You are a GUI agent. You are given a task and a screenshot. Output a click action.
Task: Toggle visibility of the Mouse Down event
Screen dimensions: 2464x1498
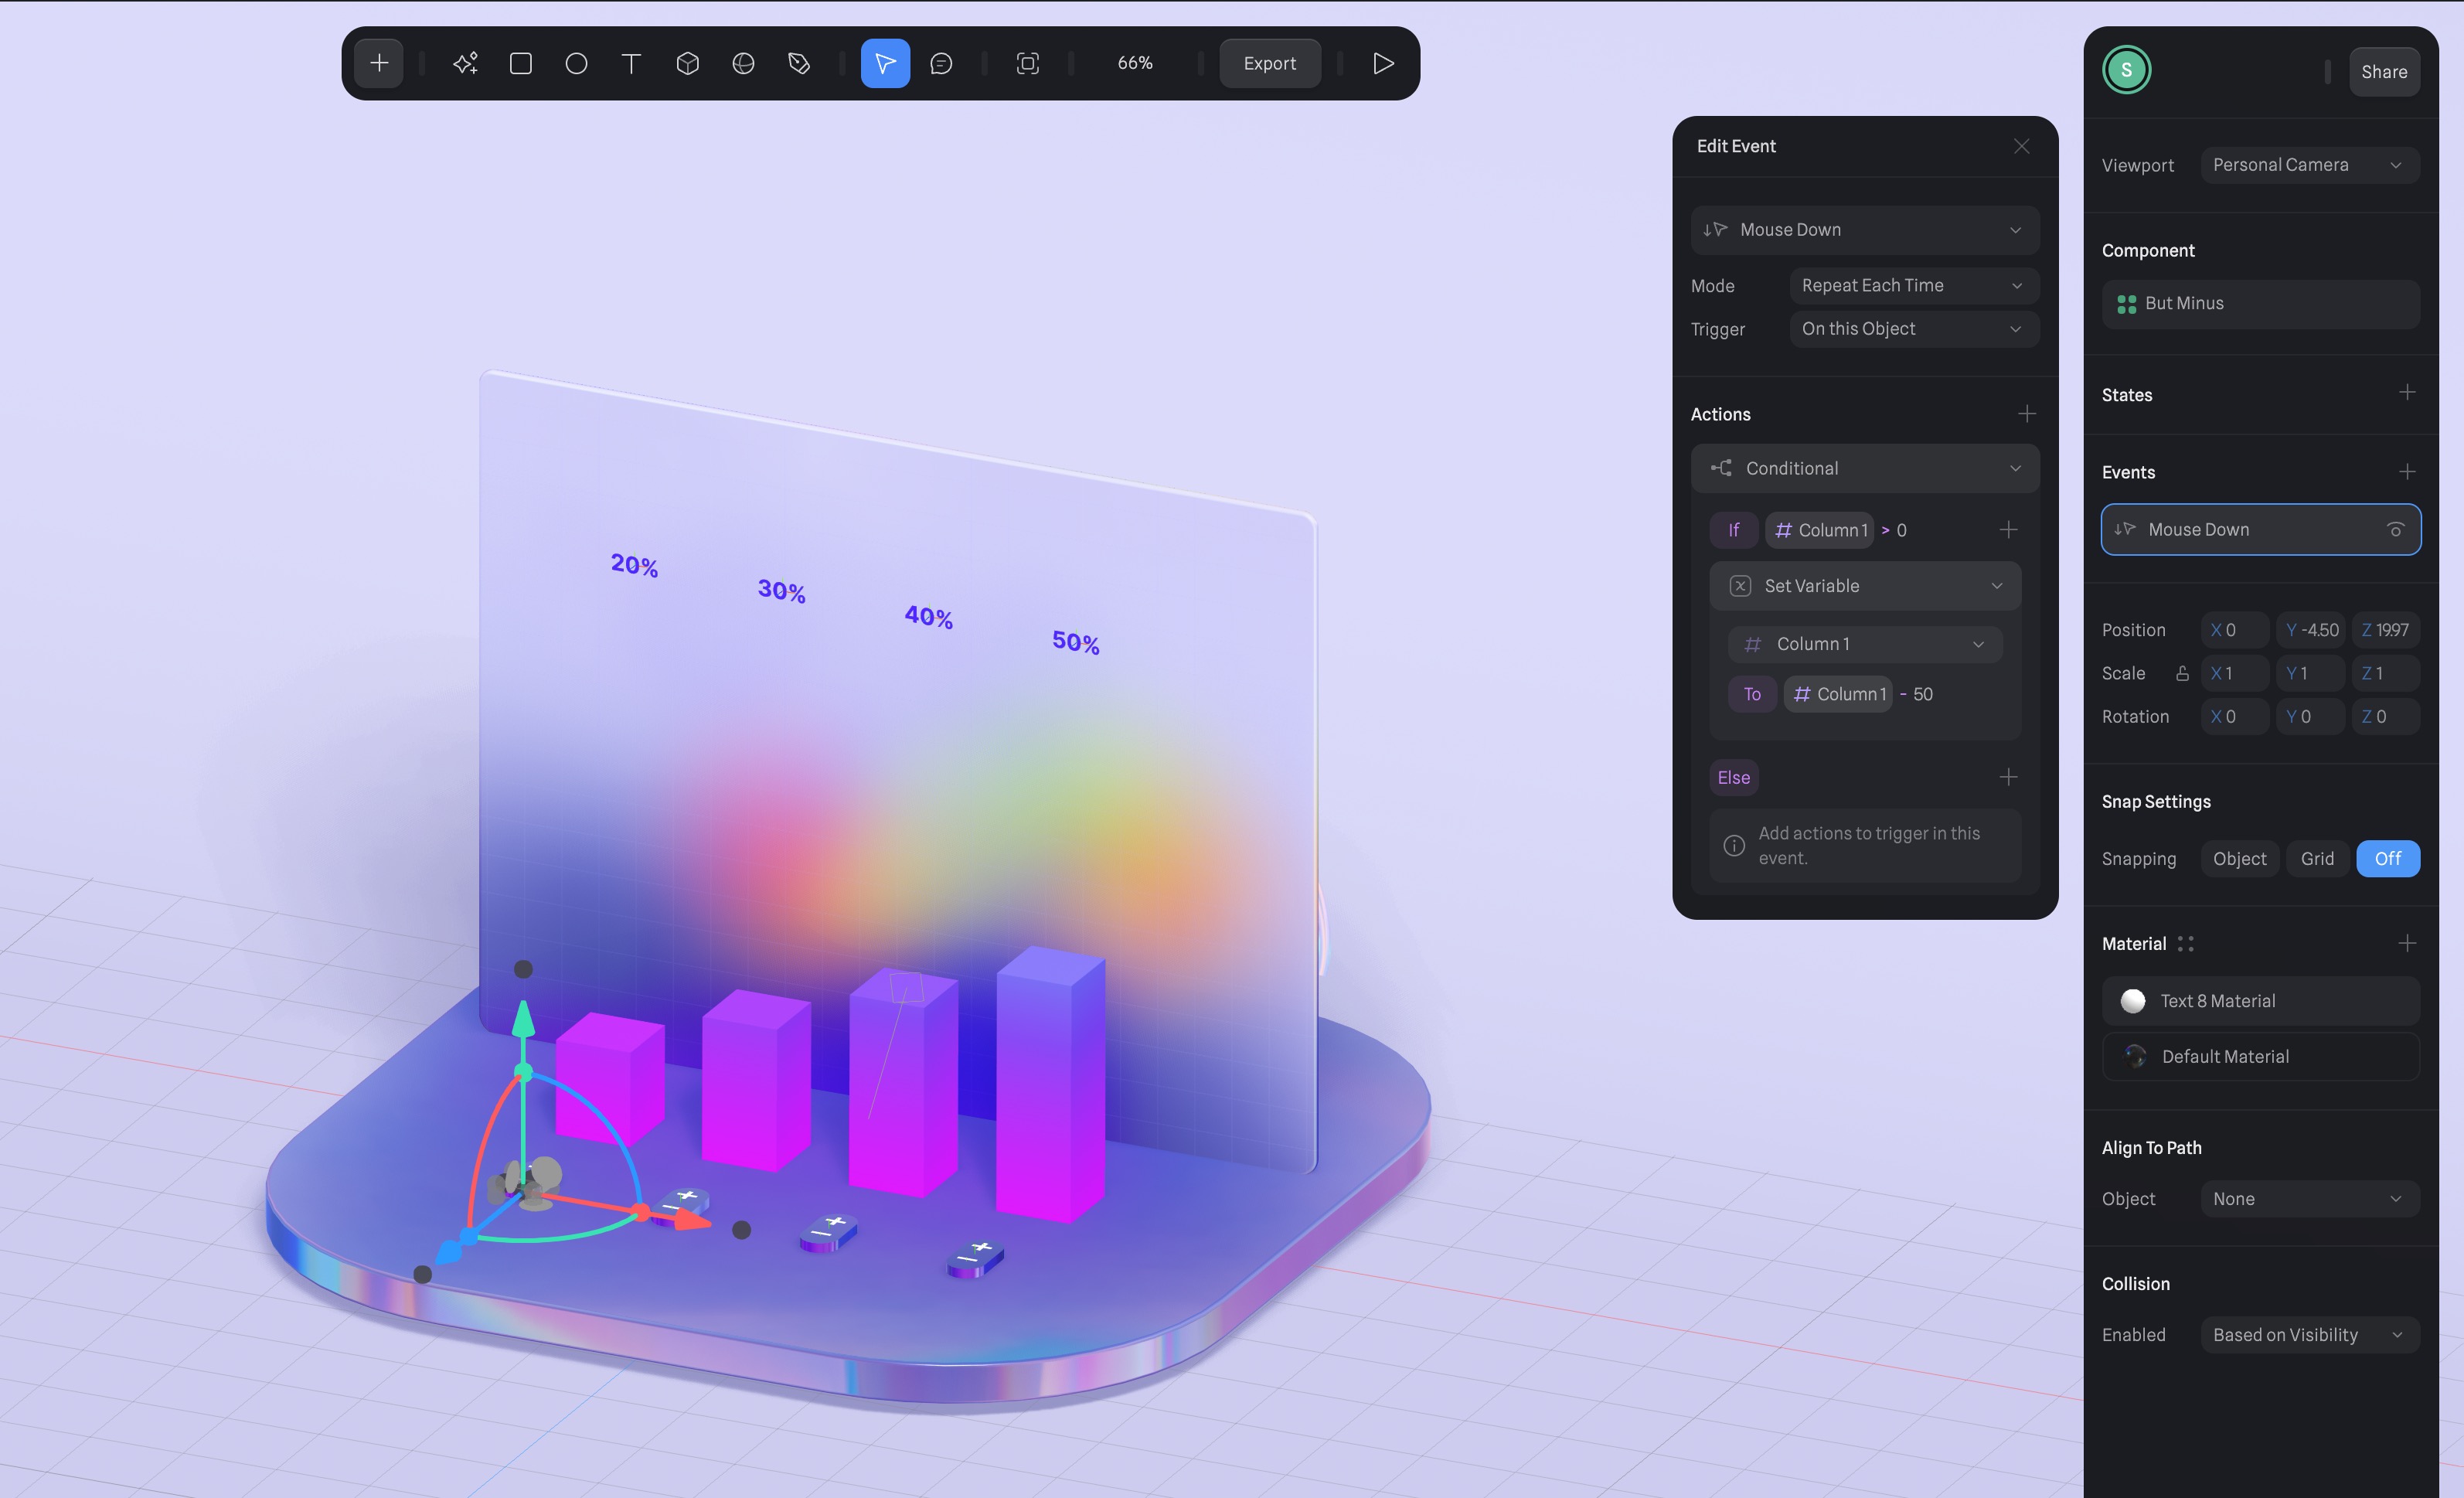[2396, 530]
